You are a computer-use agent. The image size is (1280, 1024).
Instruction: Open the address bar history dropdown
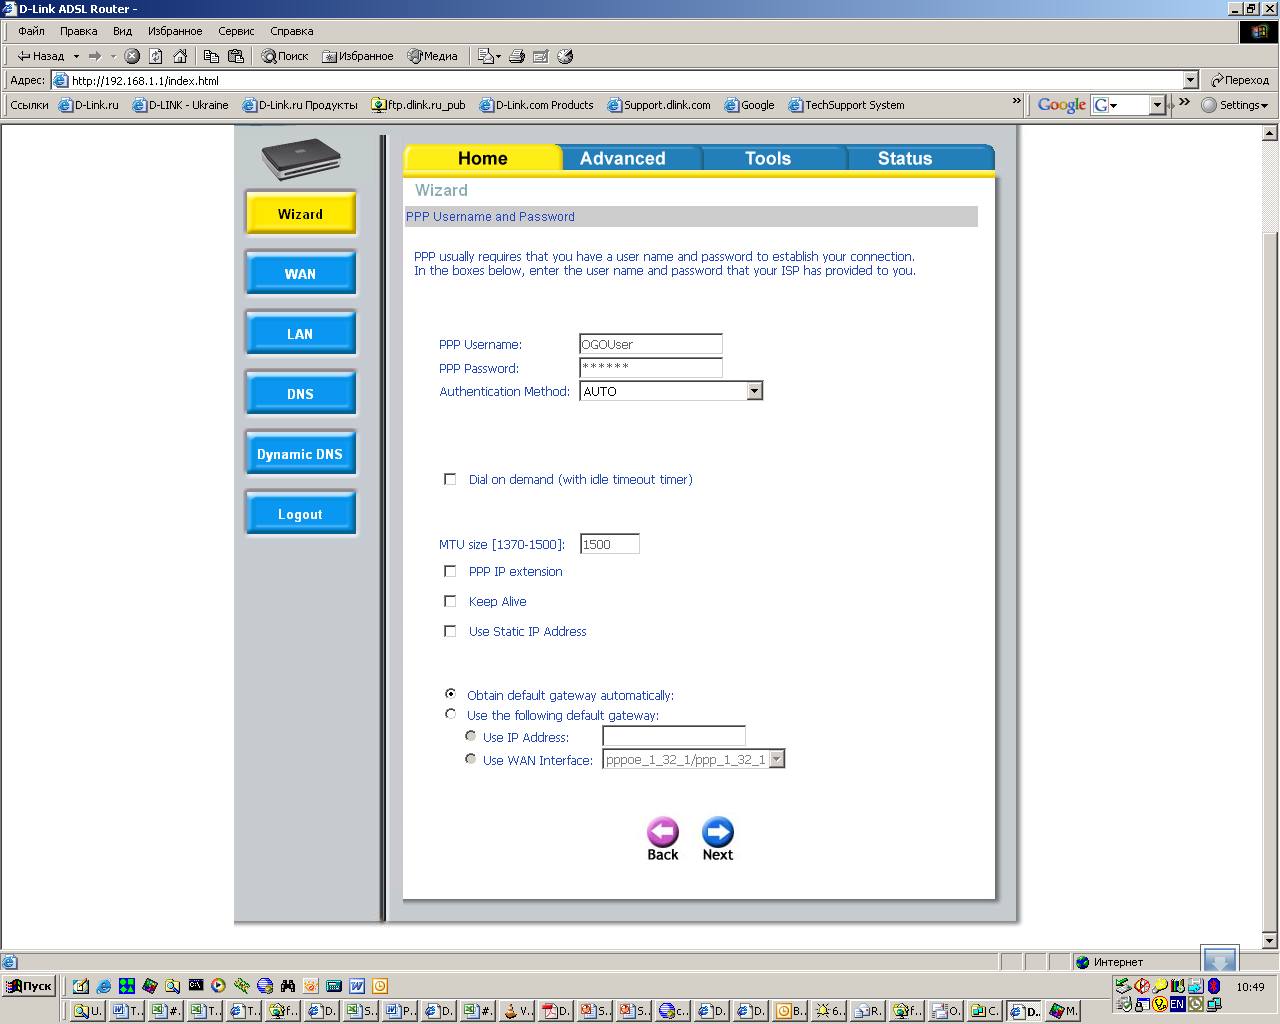(1190, 80)
